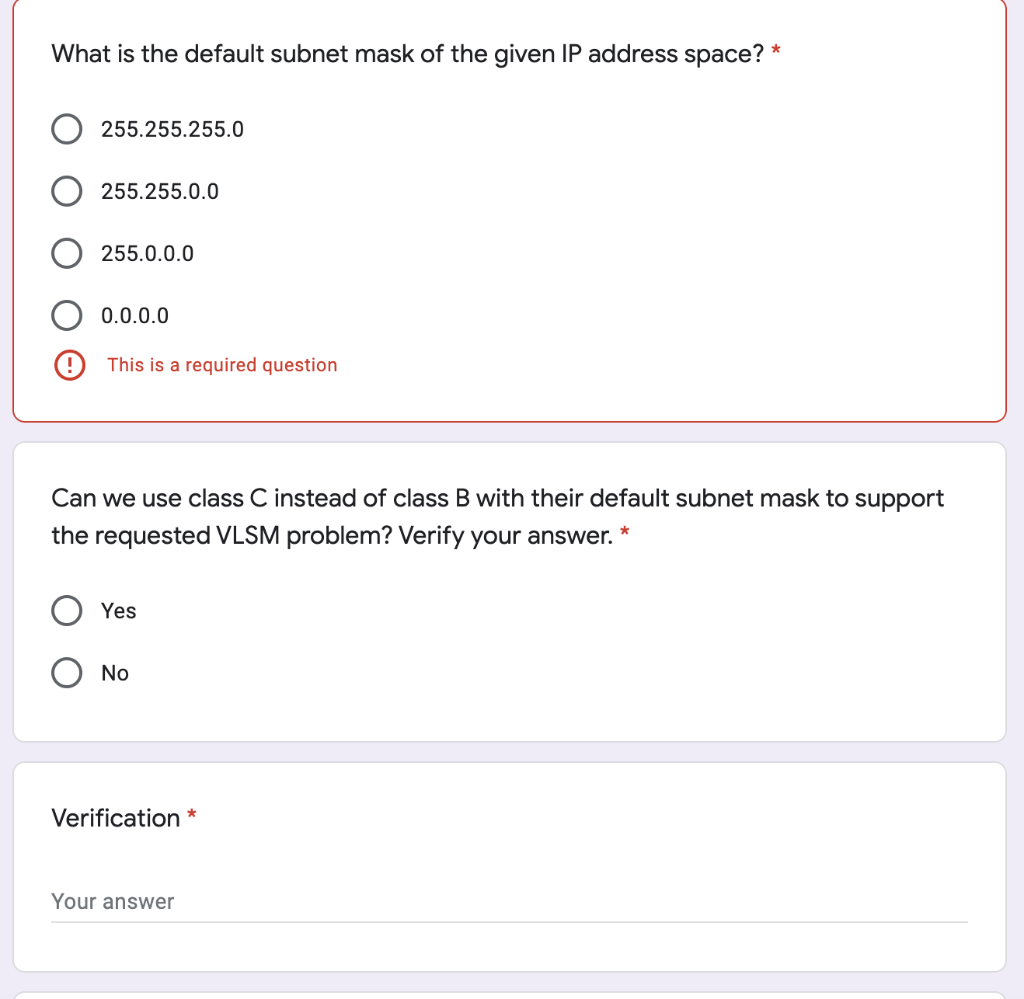This screenshot has width=1024, height=999.
Task: Click the red asterisk beside Verification
Action: coord(191,817)
